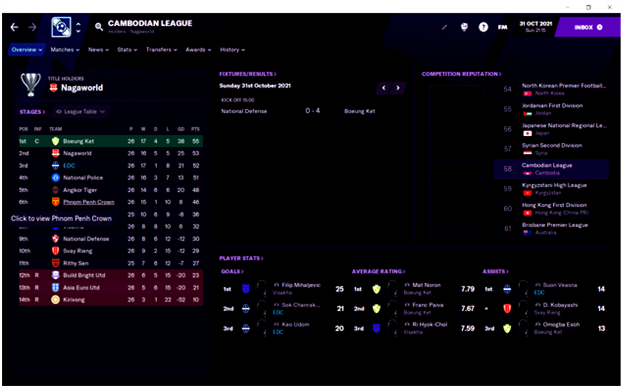Image resolution: width=635 pixels, height=388 pixels.
Task: Click the Nagaworld badge in table row
Action: pyautogui.click(x=55, y=153)
